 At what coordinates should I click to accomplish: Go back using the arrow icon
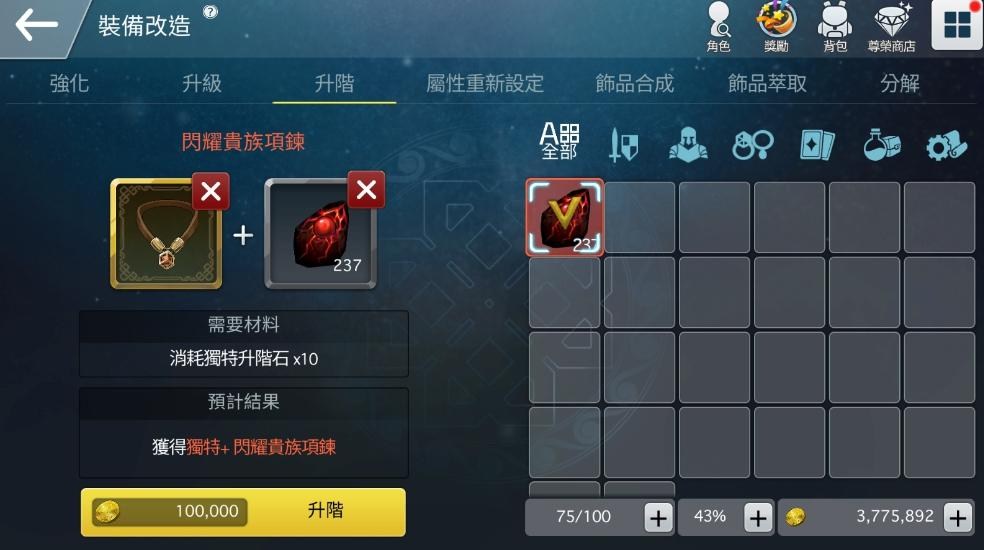coord(36,25)
